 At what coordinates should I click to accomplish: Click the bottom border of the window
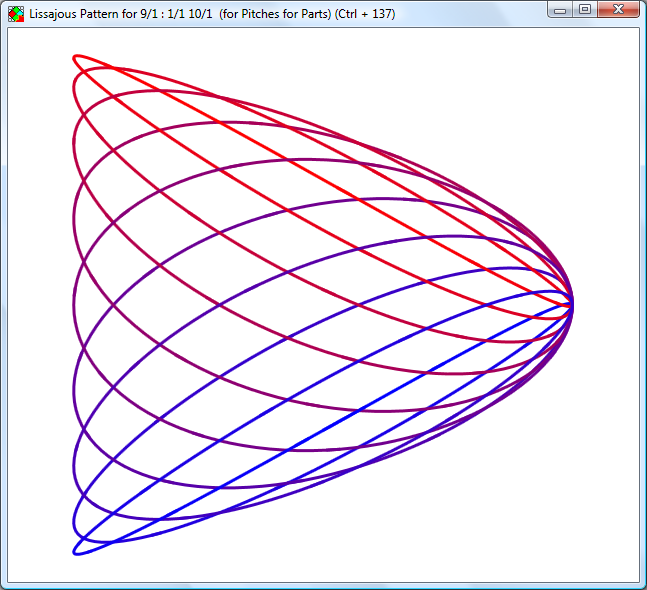coord(323,586)
